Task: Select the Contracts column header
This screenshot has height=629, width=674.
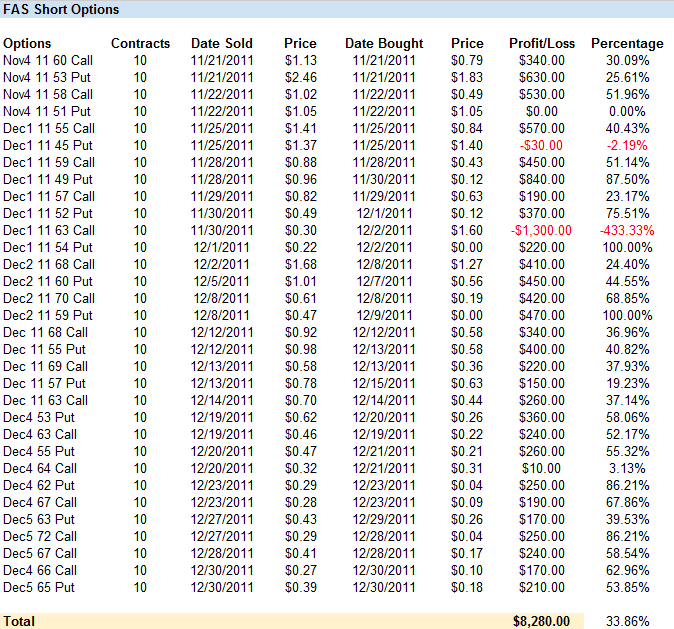Action: [x=140, y=43]
